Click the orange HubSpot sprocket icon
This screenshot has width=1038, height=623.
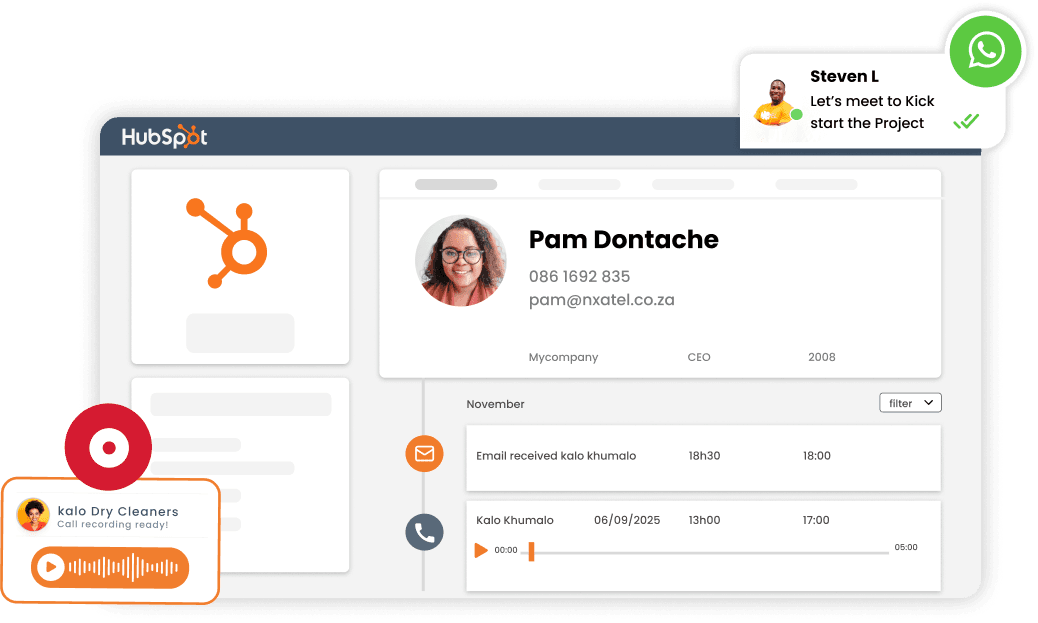point(227,243)
